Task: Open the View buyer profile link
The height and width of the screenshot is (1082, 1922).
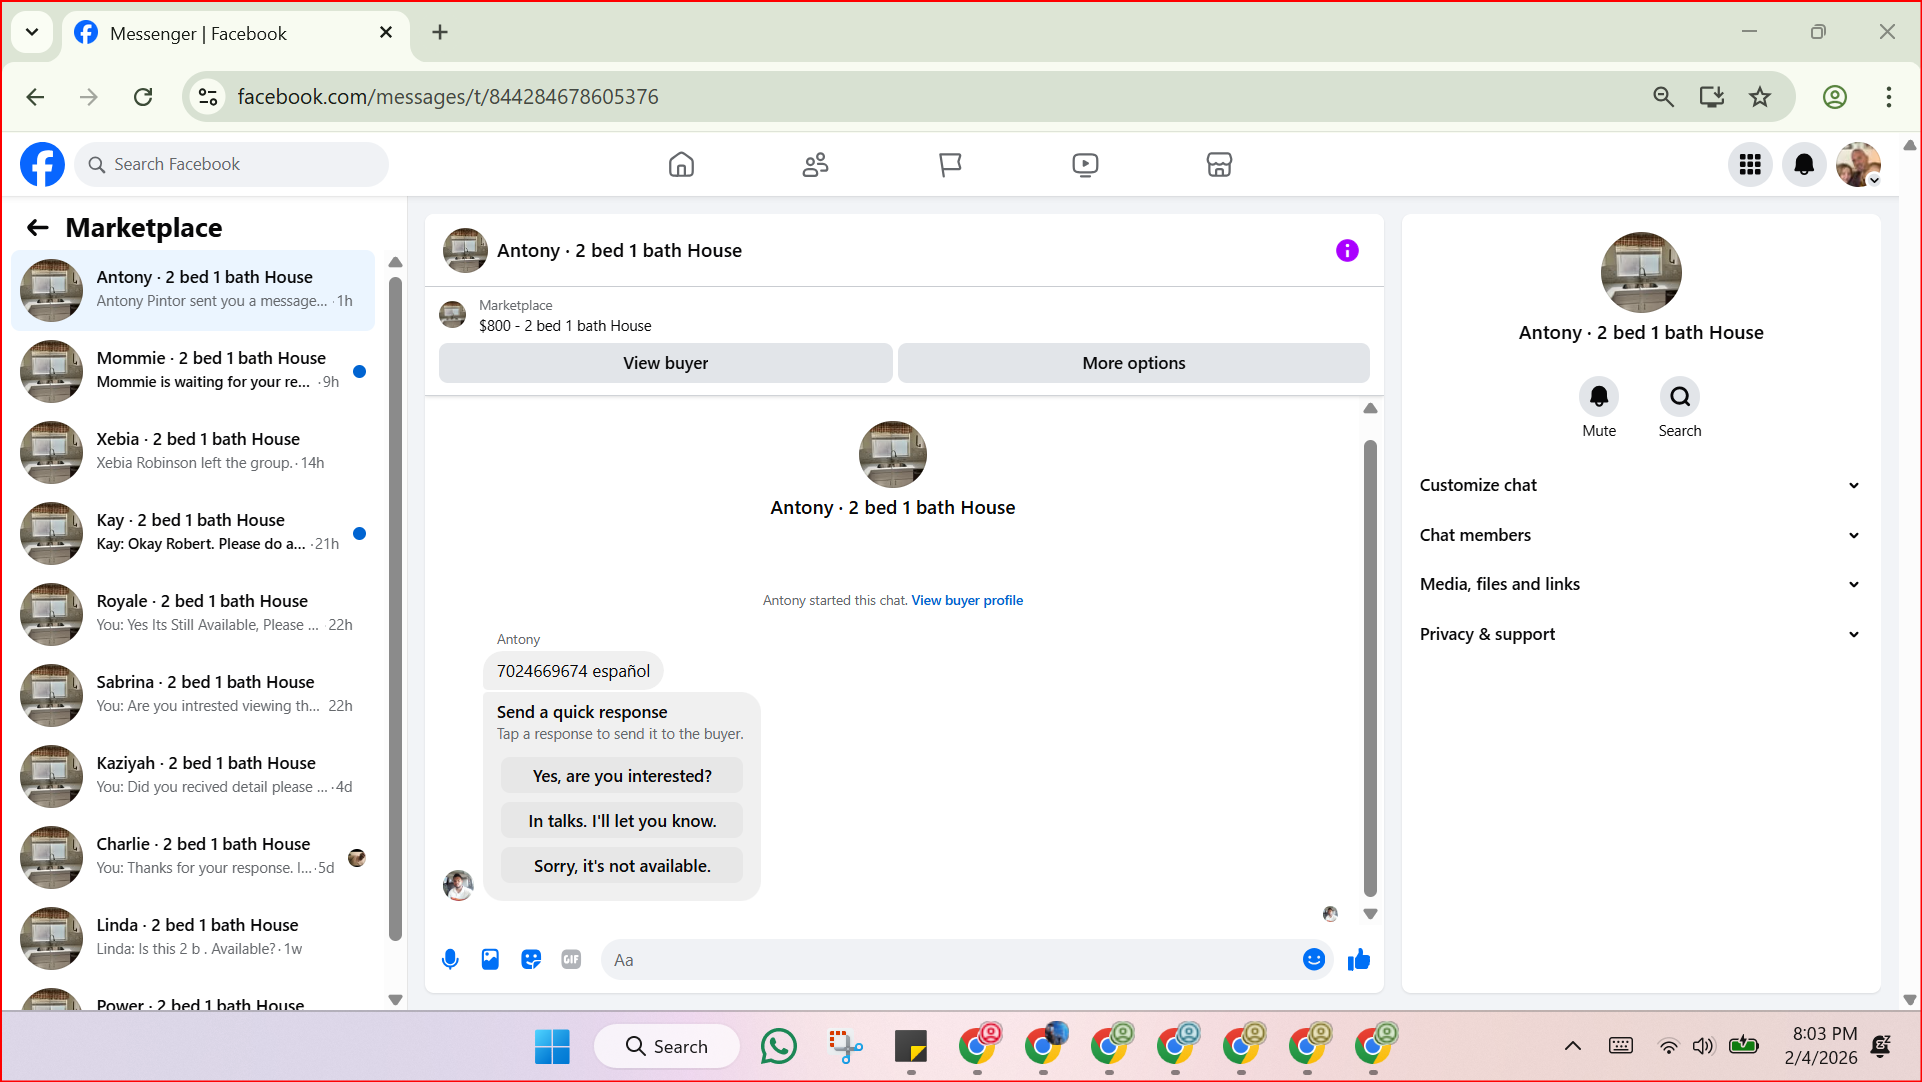Action: [x=967, y=601]
